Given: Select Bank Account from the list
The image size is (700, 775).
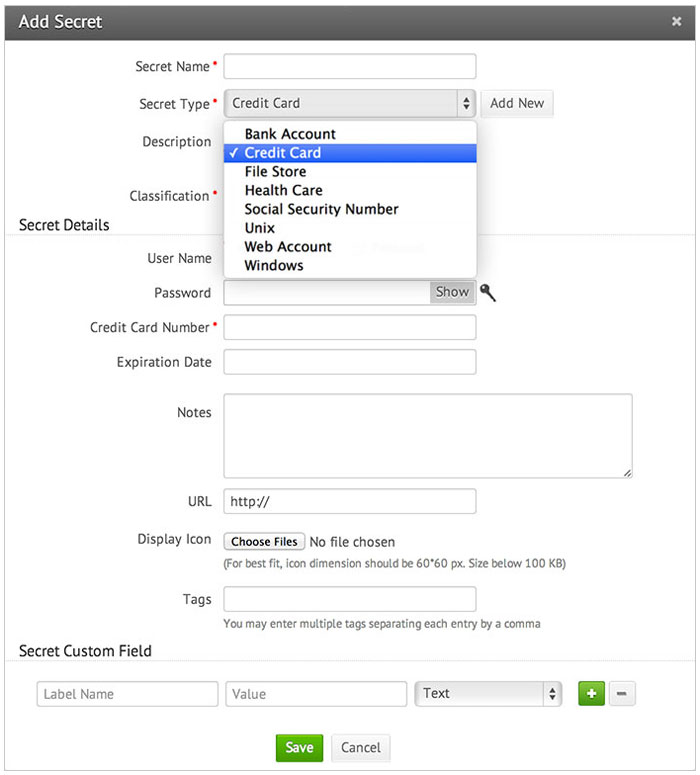Looking at the screenshot, I should pos(290,134).
